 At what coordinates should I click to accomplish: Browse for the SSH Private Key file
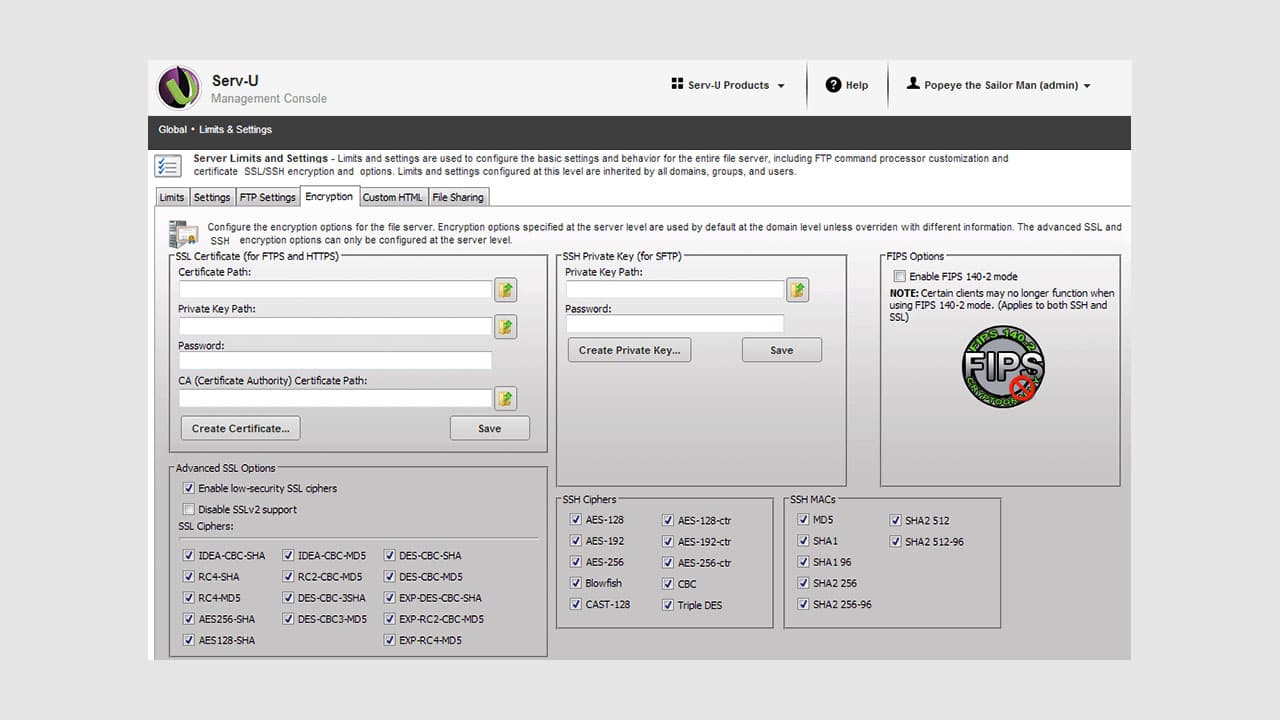[x=797, y=289]
